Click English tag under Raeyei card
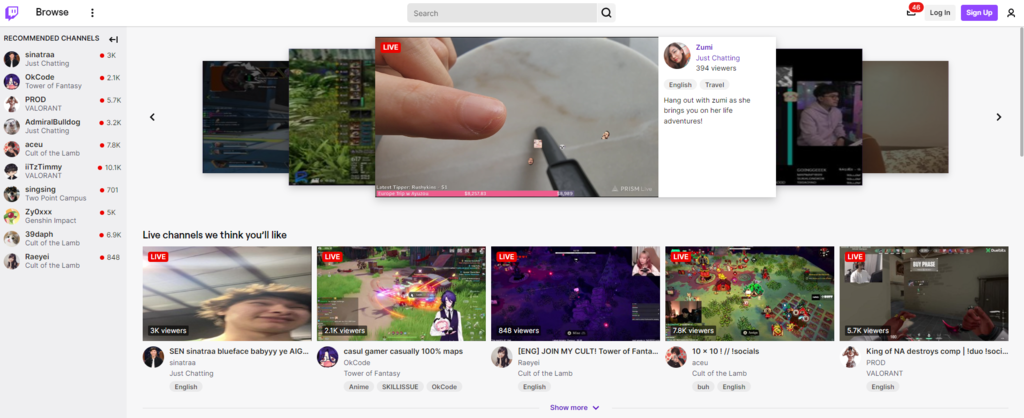 click(x=534, y=387)
